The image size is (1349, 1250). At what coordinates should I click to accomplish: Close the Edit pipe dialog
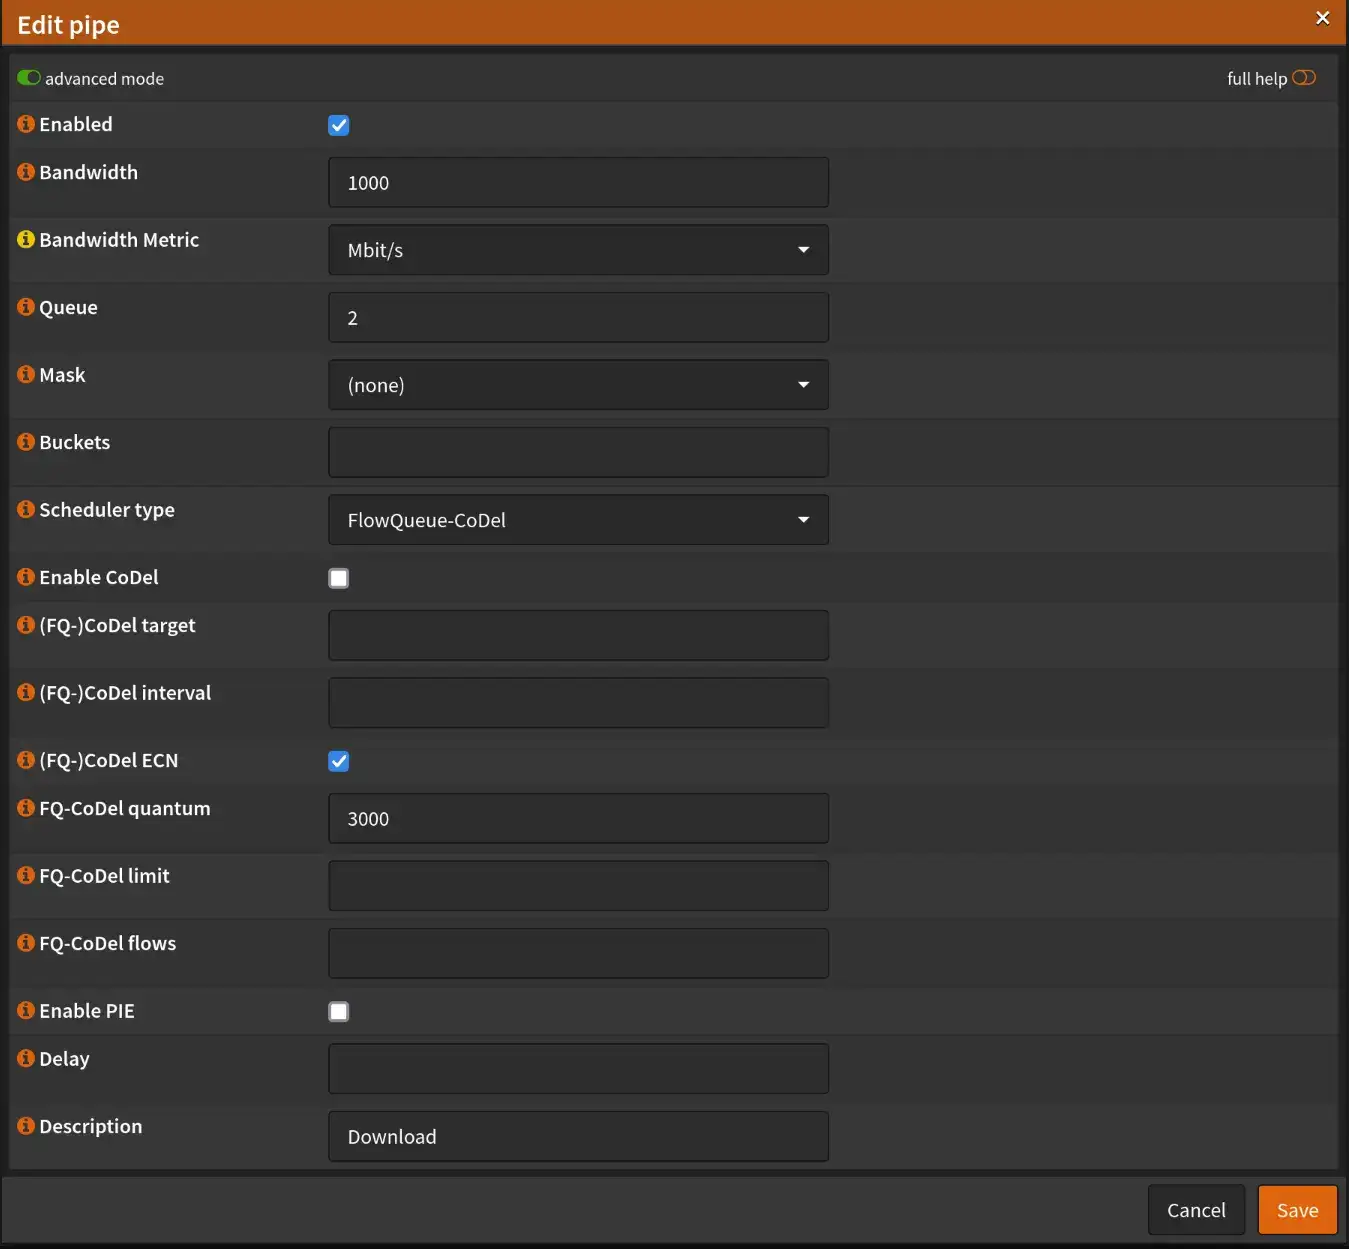click(x=1322, y=18)
